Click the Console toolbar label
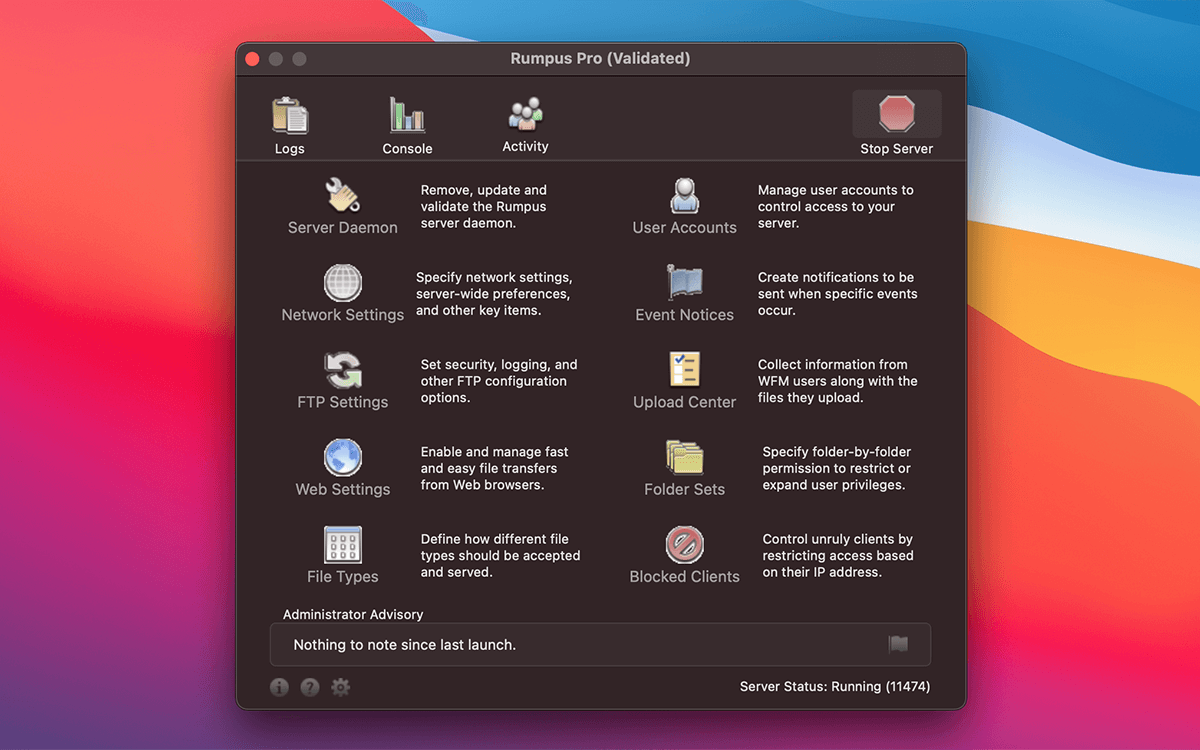Viewport: 1200px width, 750px height. coord(407,149)
